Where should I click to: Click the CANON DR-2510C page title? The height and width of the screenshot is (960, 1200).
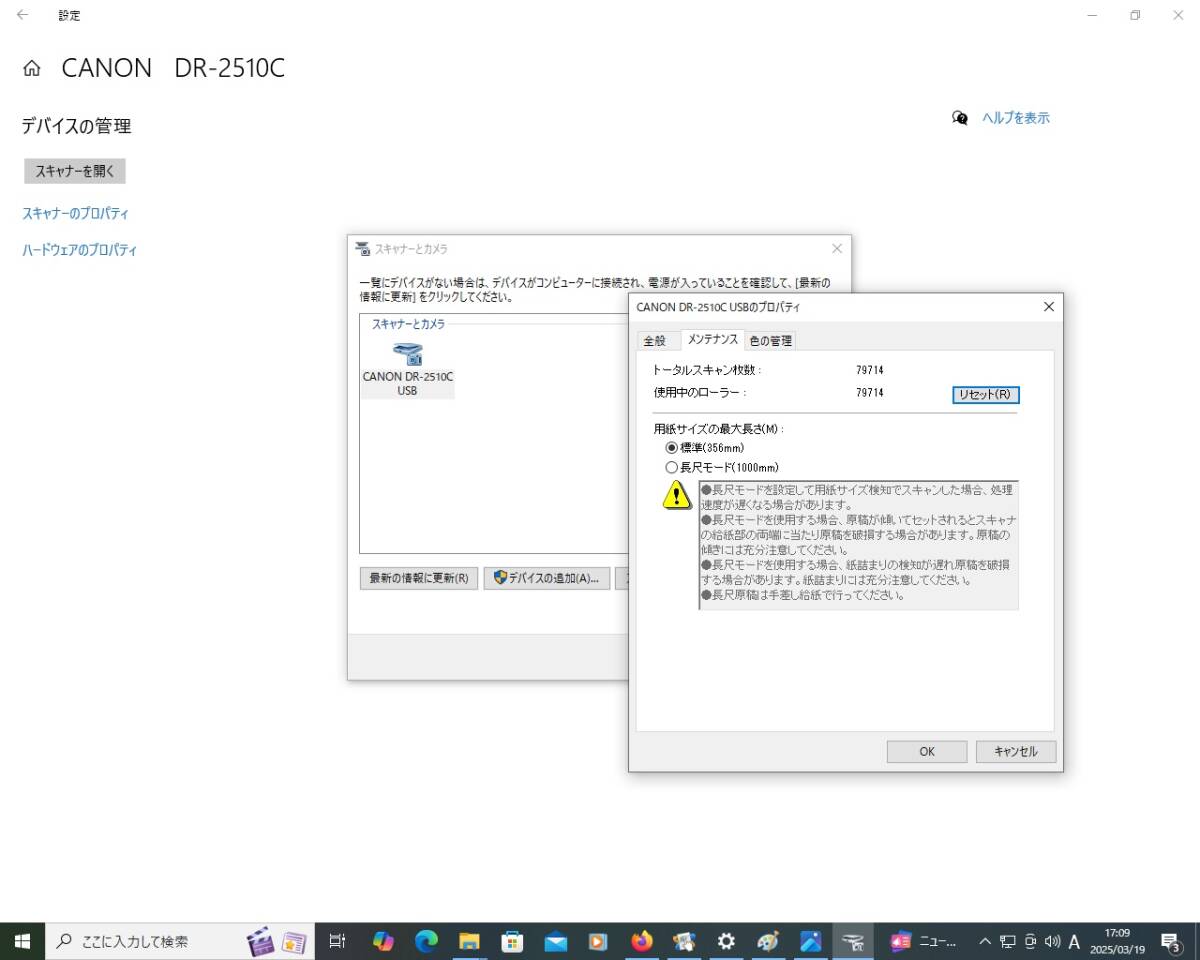point(173,68)
